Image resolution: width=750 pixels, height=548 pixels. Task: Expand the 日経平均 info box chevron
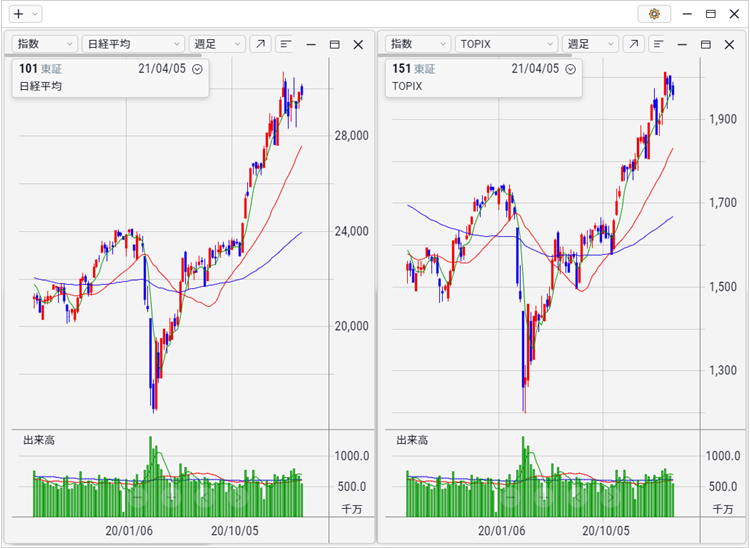[x=197, y=69]
